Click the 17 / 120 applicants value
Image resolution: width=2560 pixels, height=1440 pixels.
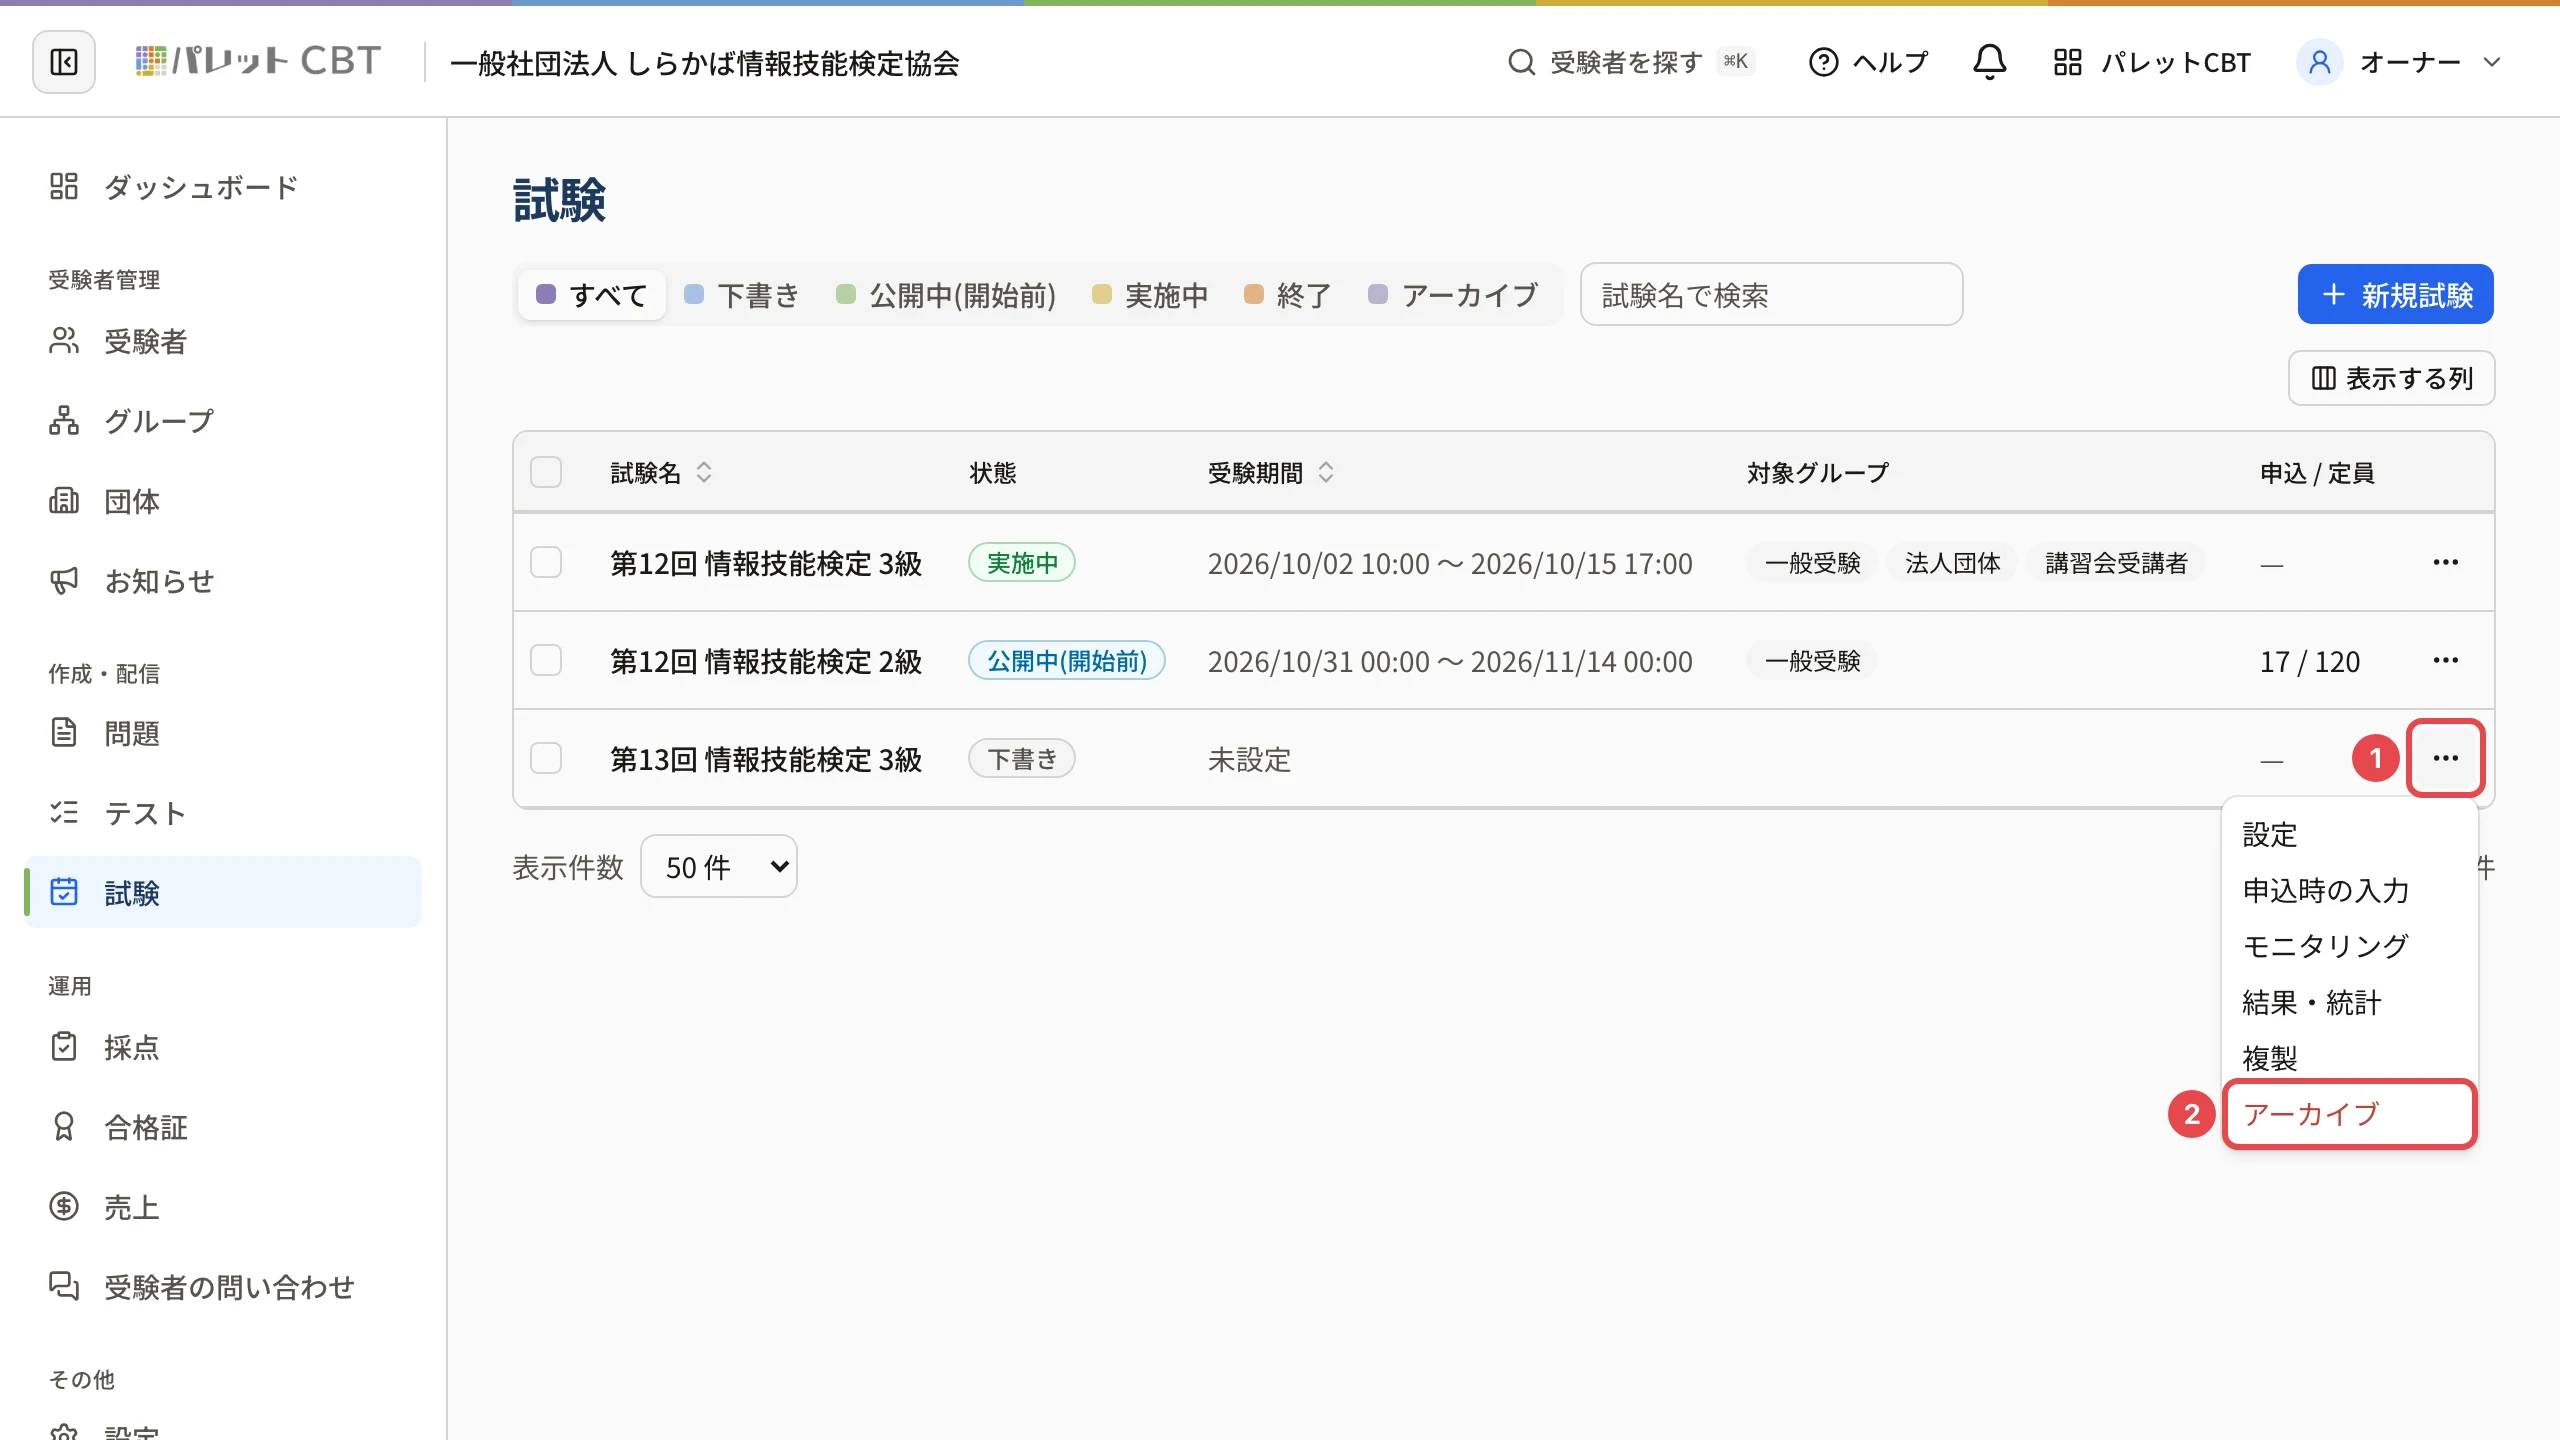point(2310,662)
